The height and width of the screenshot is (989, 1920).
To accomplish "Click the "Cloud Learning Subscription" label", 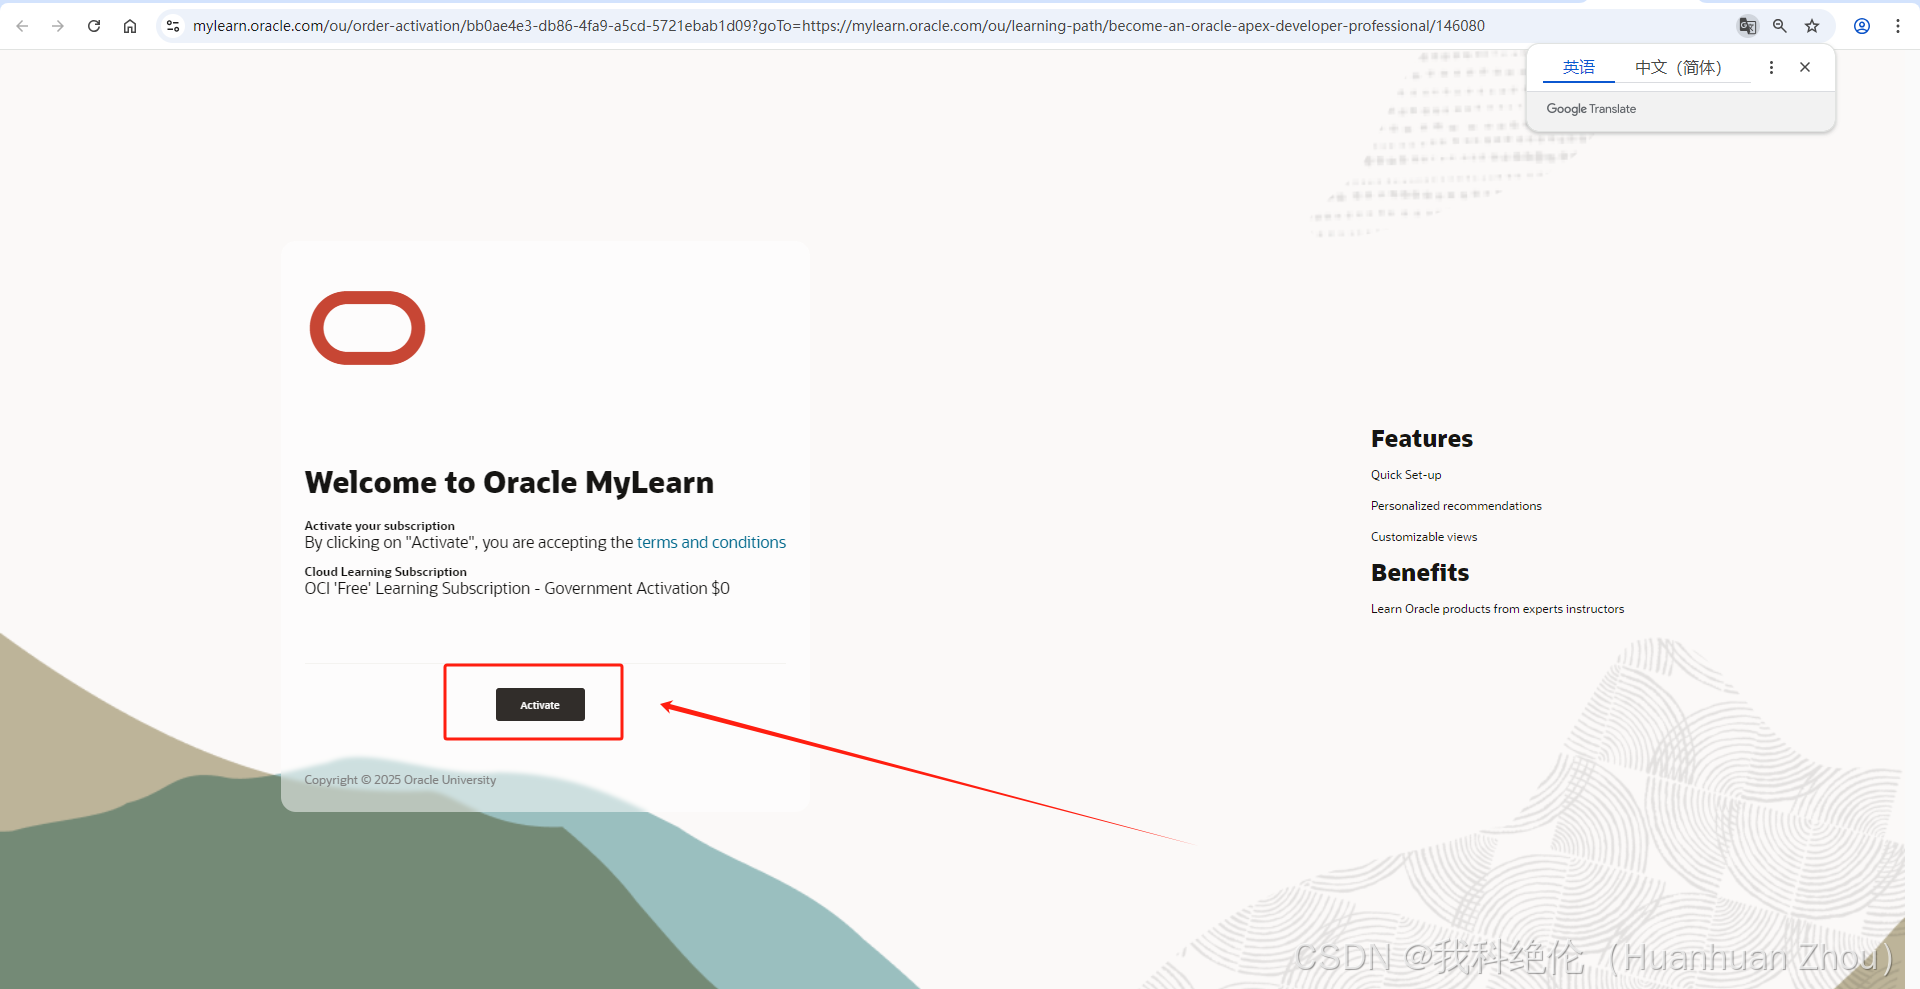I will pos(385,572).
